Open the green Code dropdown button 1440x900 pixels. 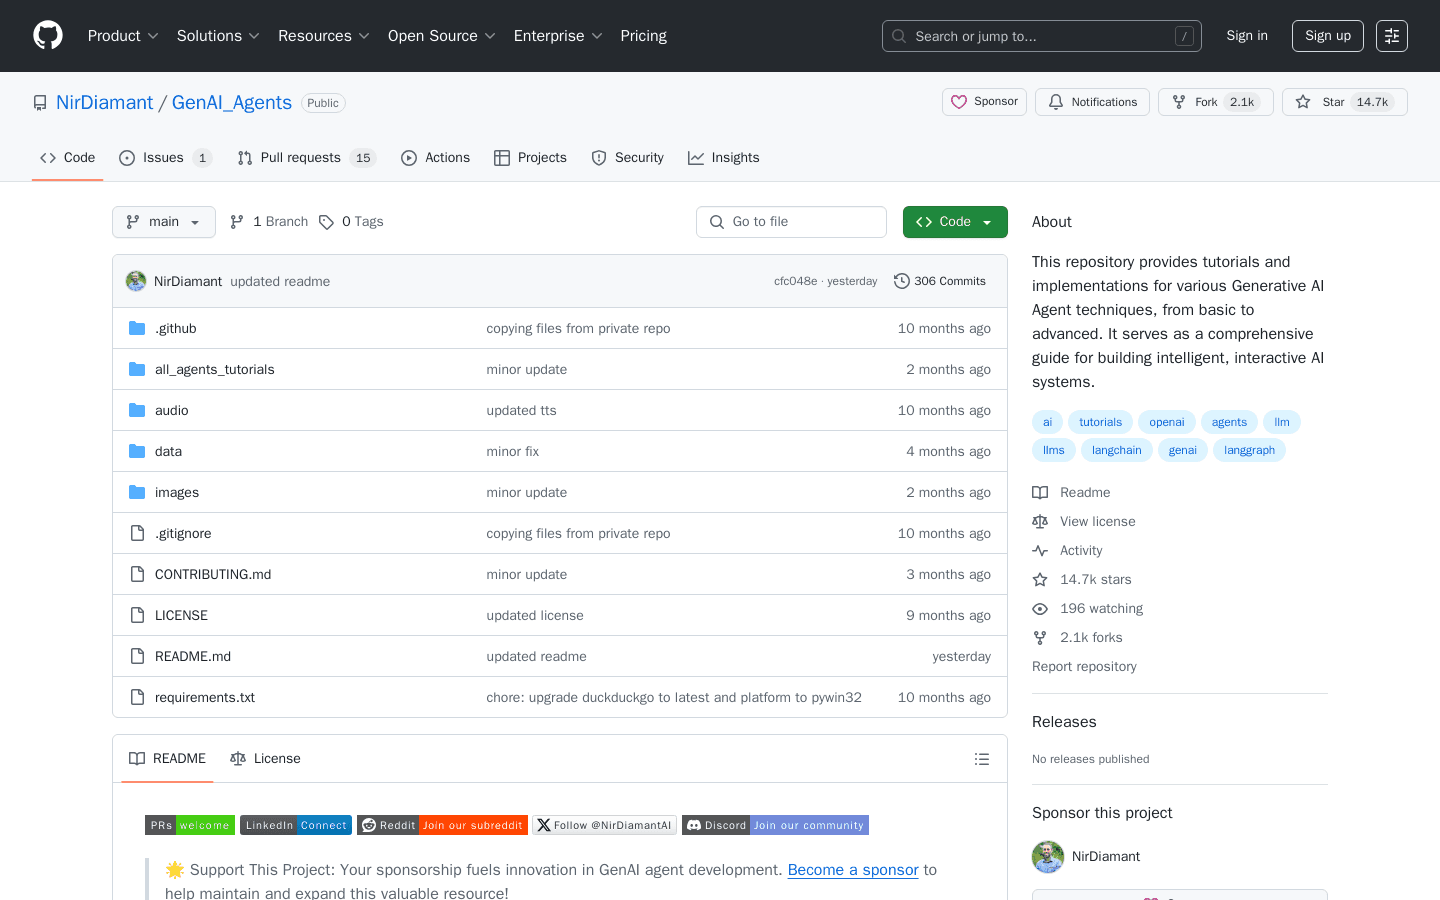tap(955, 222)
